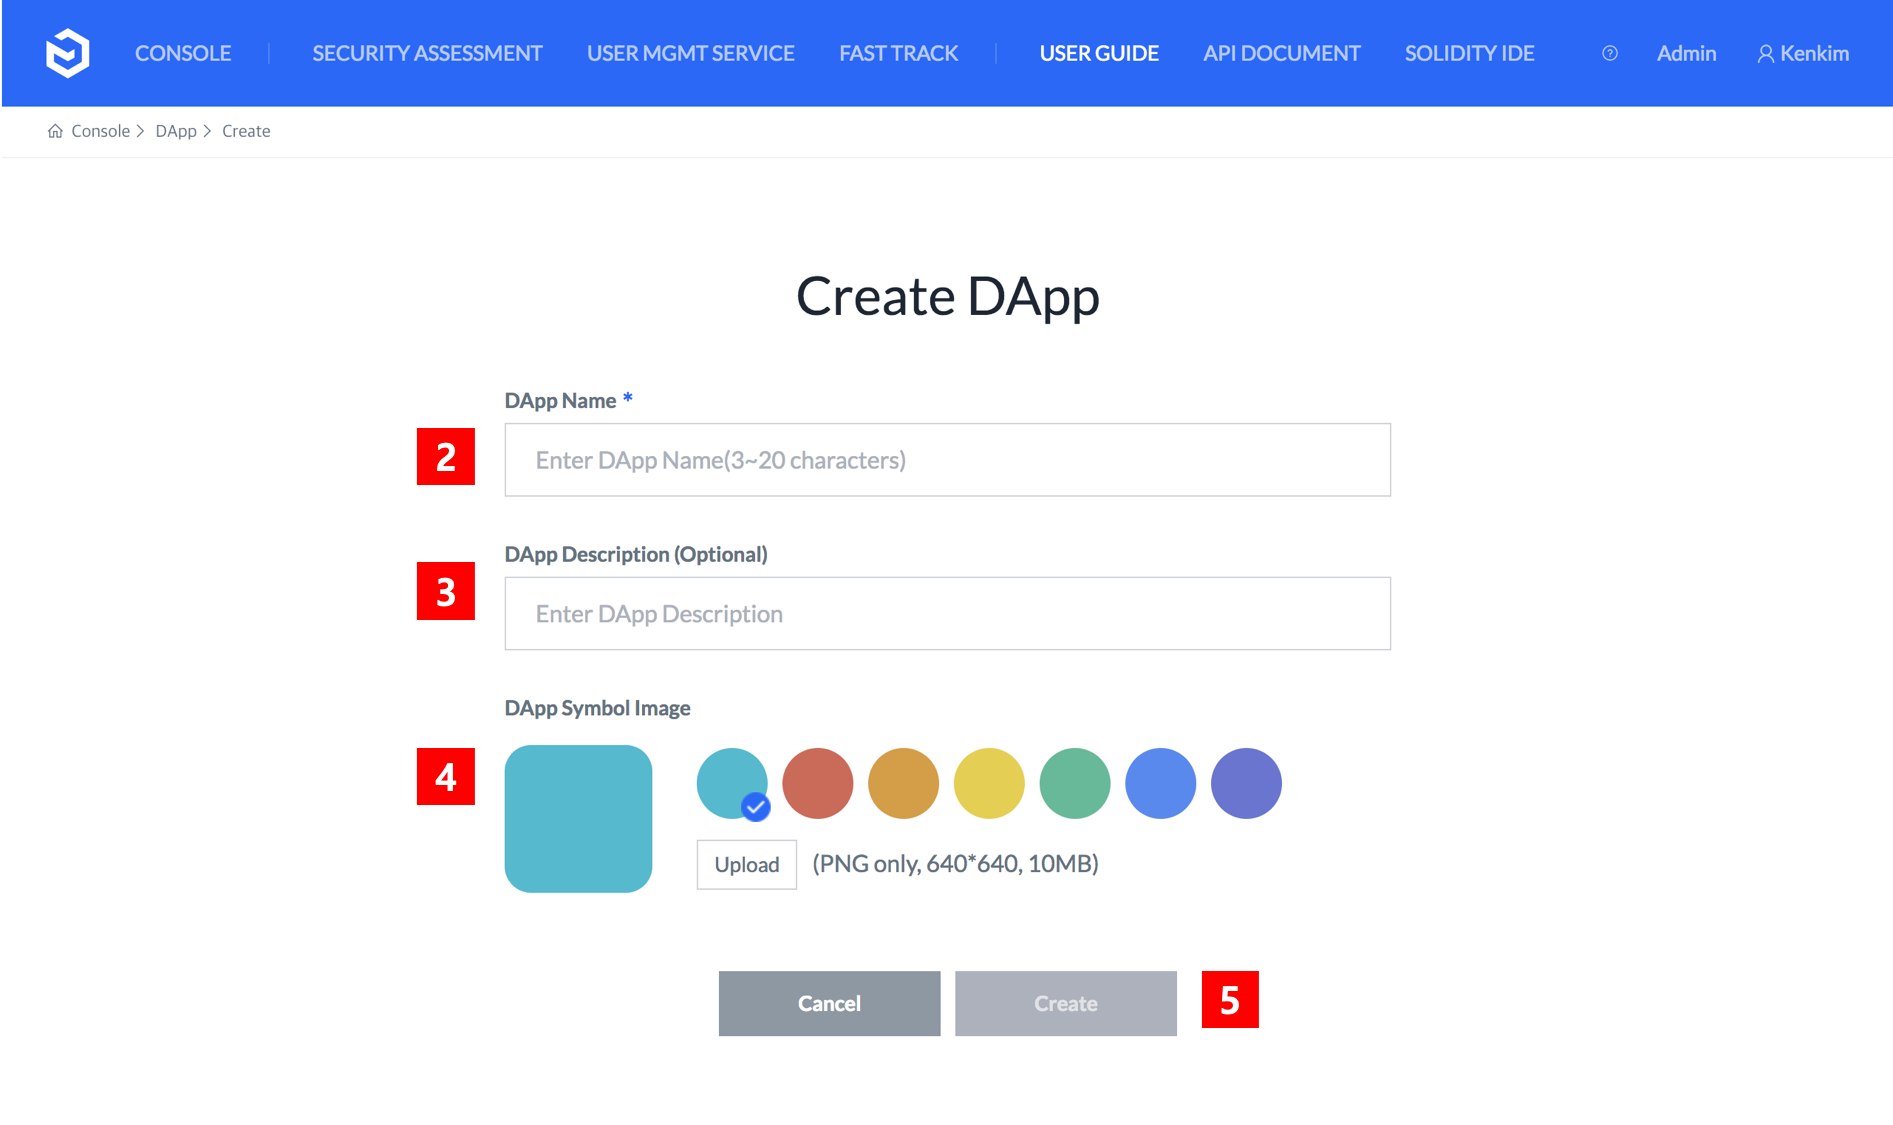Open SECURITY ASSESSMENT in the navigation
The height and width of the screenshot is (1125, 1893).
click(427, 53)
